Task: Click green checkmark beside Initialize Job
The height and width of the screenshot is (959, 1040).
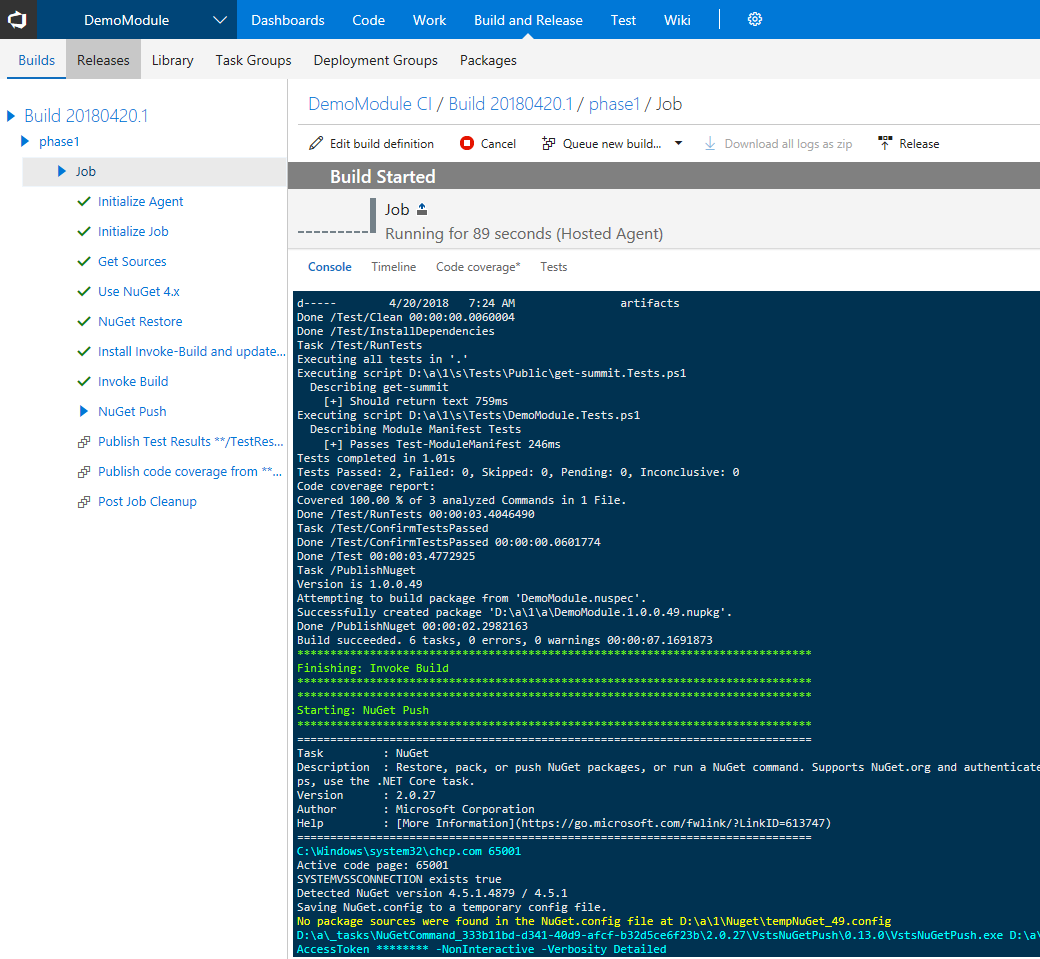Action: [x=84, y=231]
